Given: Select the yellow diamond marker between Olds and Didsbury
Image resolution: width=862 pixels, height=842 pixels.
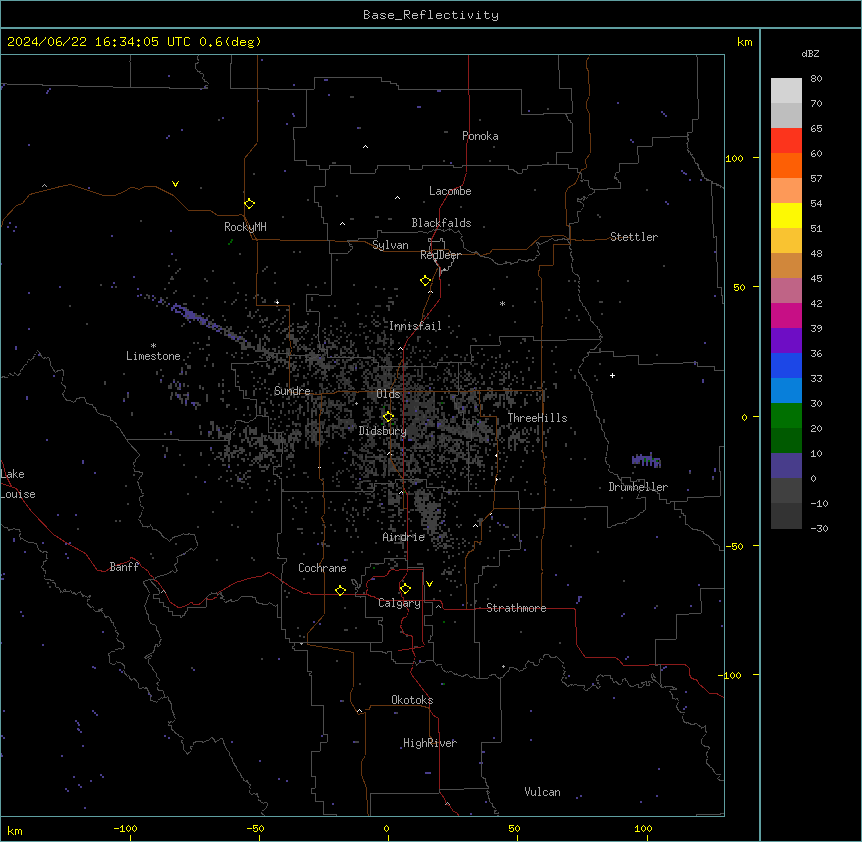Looking at the screenshot, I should (x=388, y=417).
